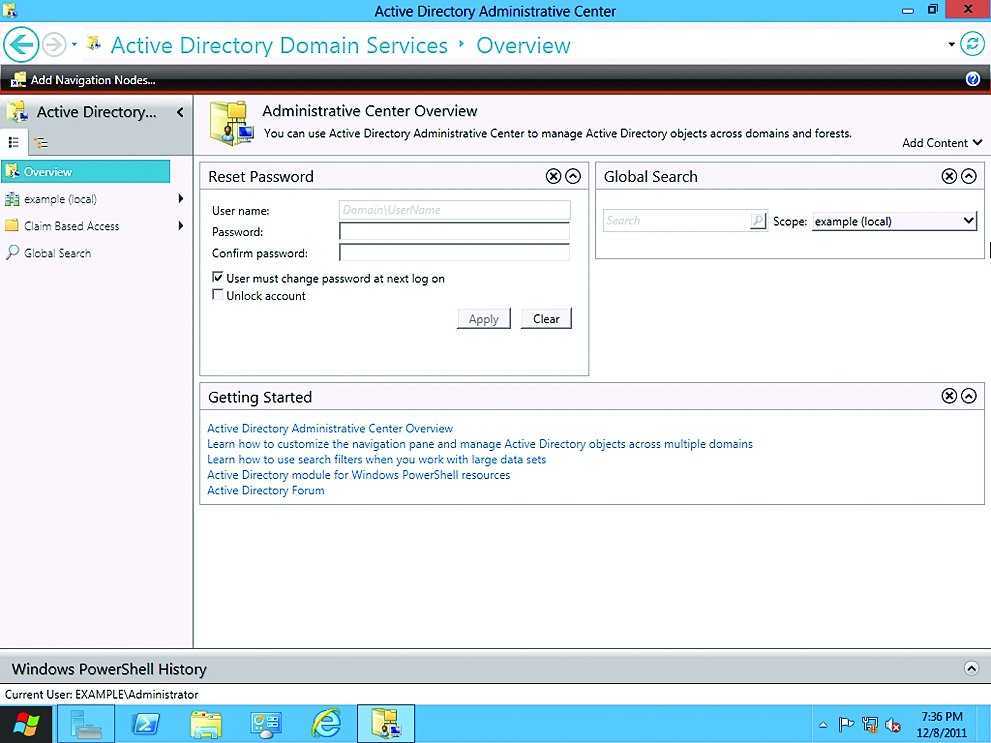Open the Add Content dropdown

[x=941, y=143]
